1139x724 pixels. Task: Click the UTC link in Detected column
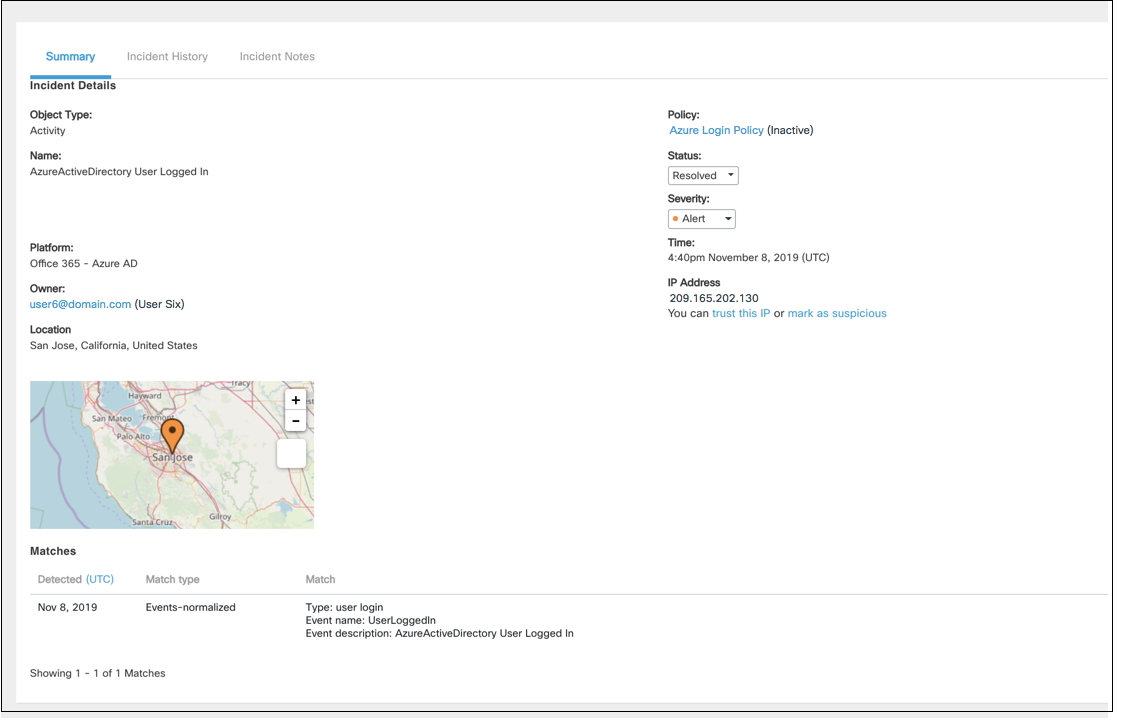100,579
